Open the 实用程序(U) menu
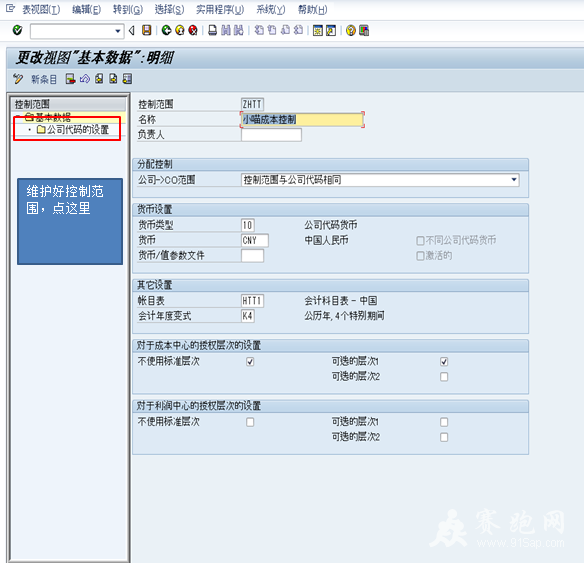 pos(220,9)
